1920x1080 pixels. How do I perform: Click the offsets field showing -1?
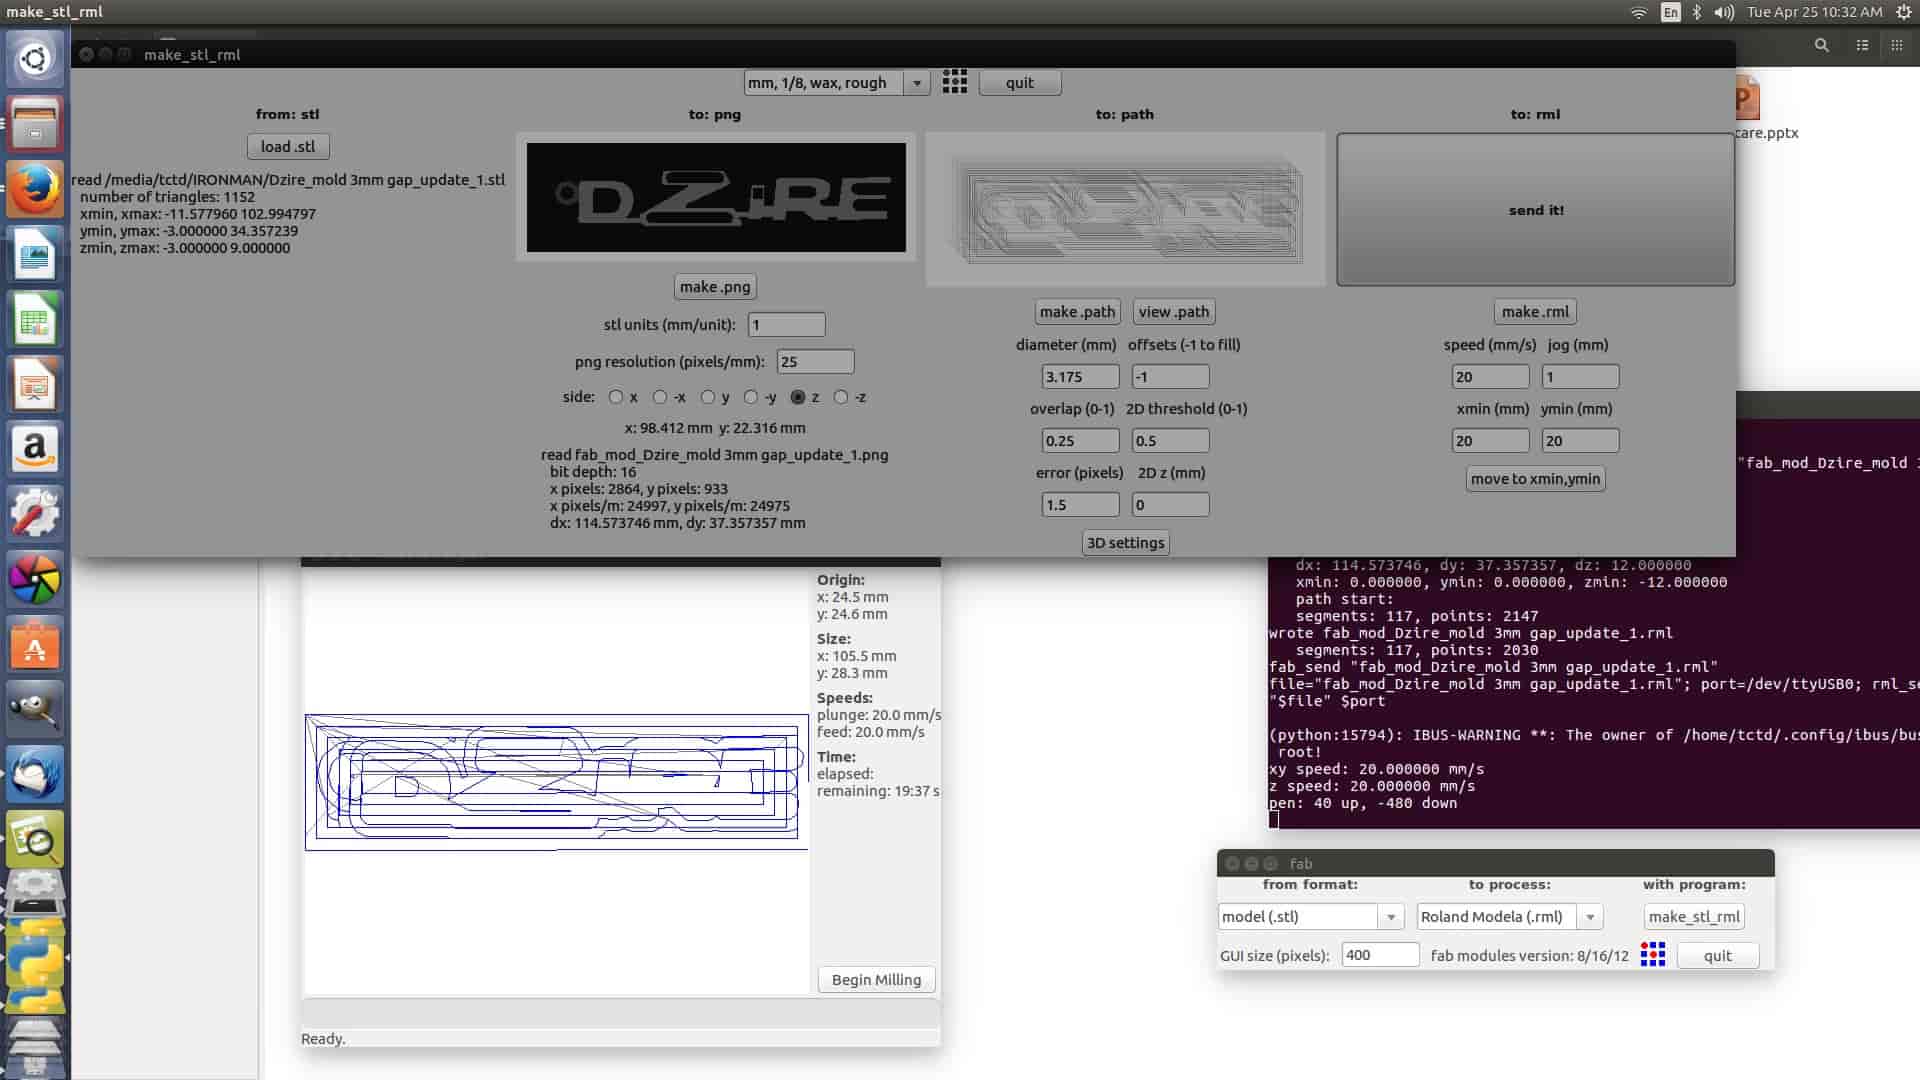[x=1171, y=377]
